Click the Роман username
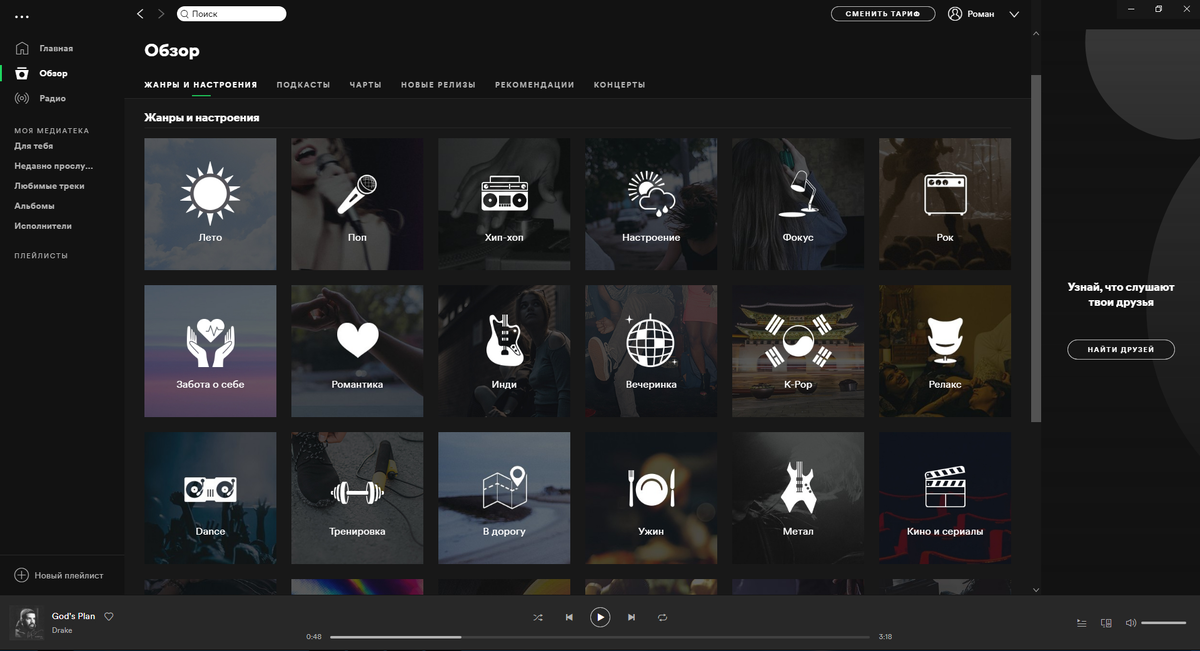 [x=981, y=14]
